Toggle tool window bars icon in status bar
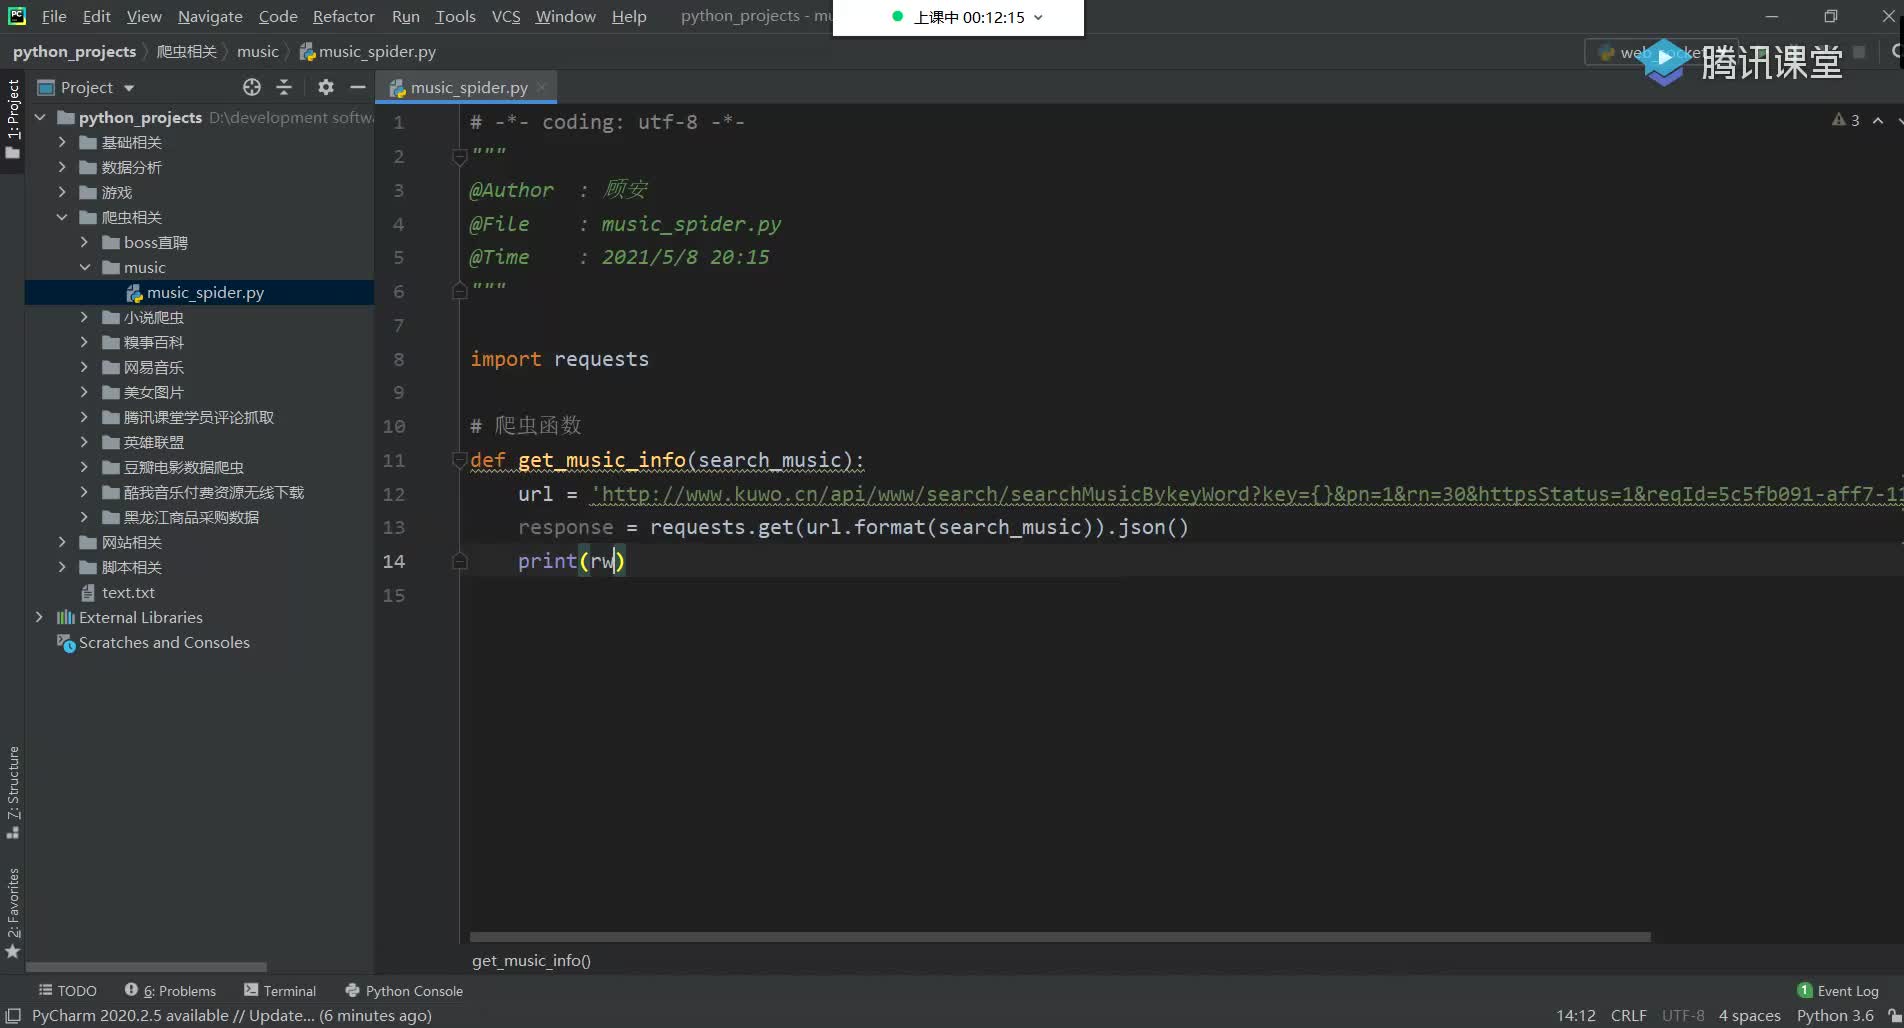1904x1028 pixels. tap(13, 1015)
